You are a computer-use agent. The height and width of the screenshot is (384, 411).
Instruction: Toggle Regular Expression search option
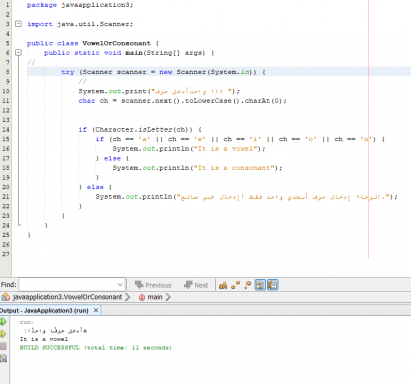[247, 285]
